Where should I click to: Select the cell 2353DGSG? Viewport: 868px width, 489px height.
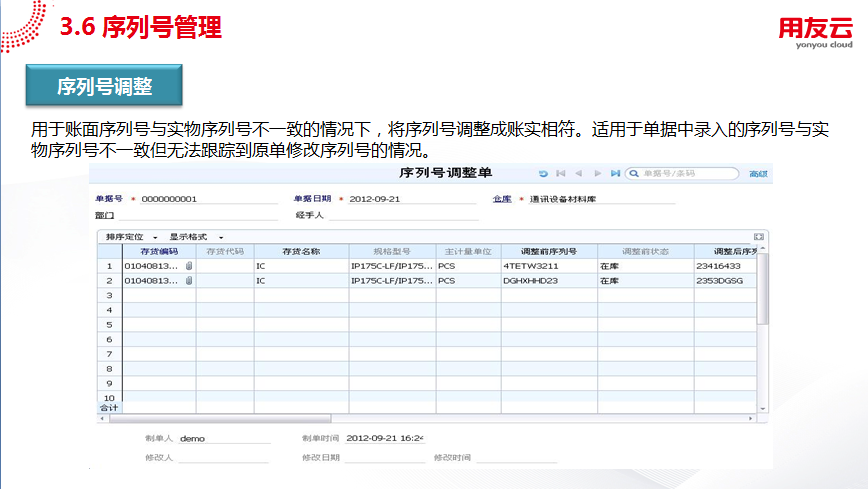coord(726,281)
